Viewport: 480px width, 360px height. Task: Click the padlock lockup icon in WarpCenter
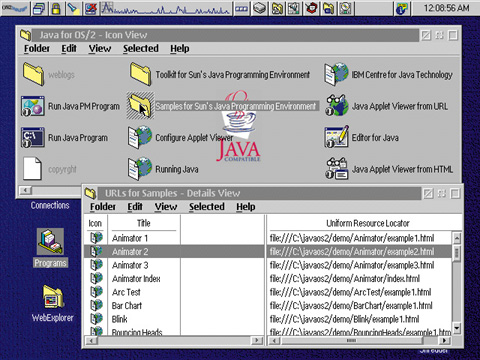(x=56, y=9)
